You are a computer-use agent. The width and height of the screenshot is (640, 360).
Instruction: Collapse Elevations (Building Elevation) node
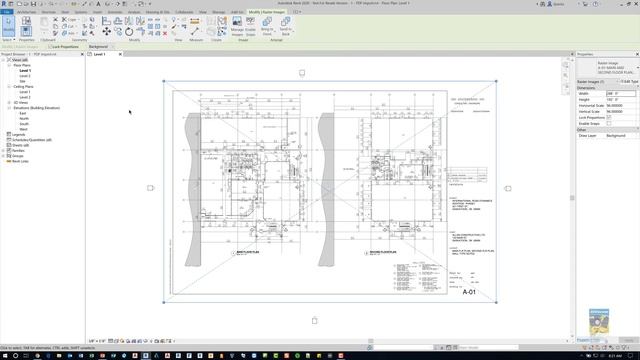tap(9, 108)
